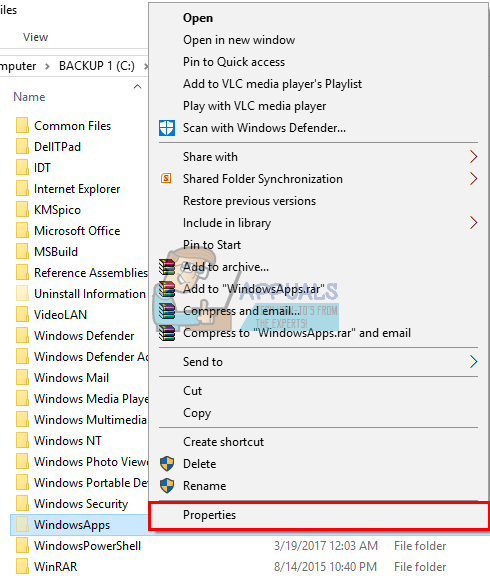Viewport: 490px width, 576px height.
Task: Click the 8/14/2015 10:40 PM date cell
Action: coord(325,567)
